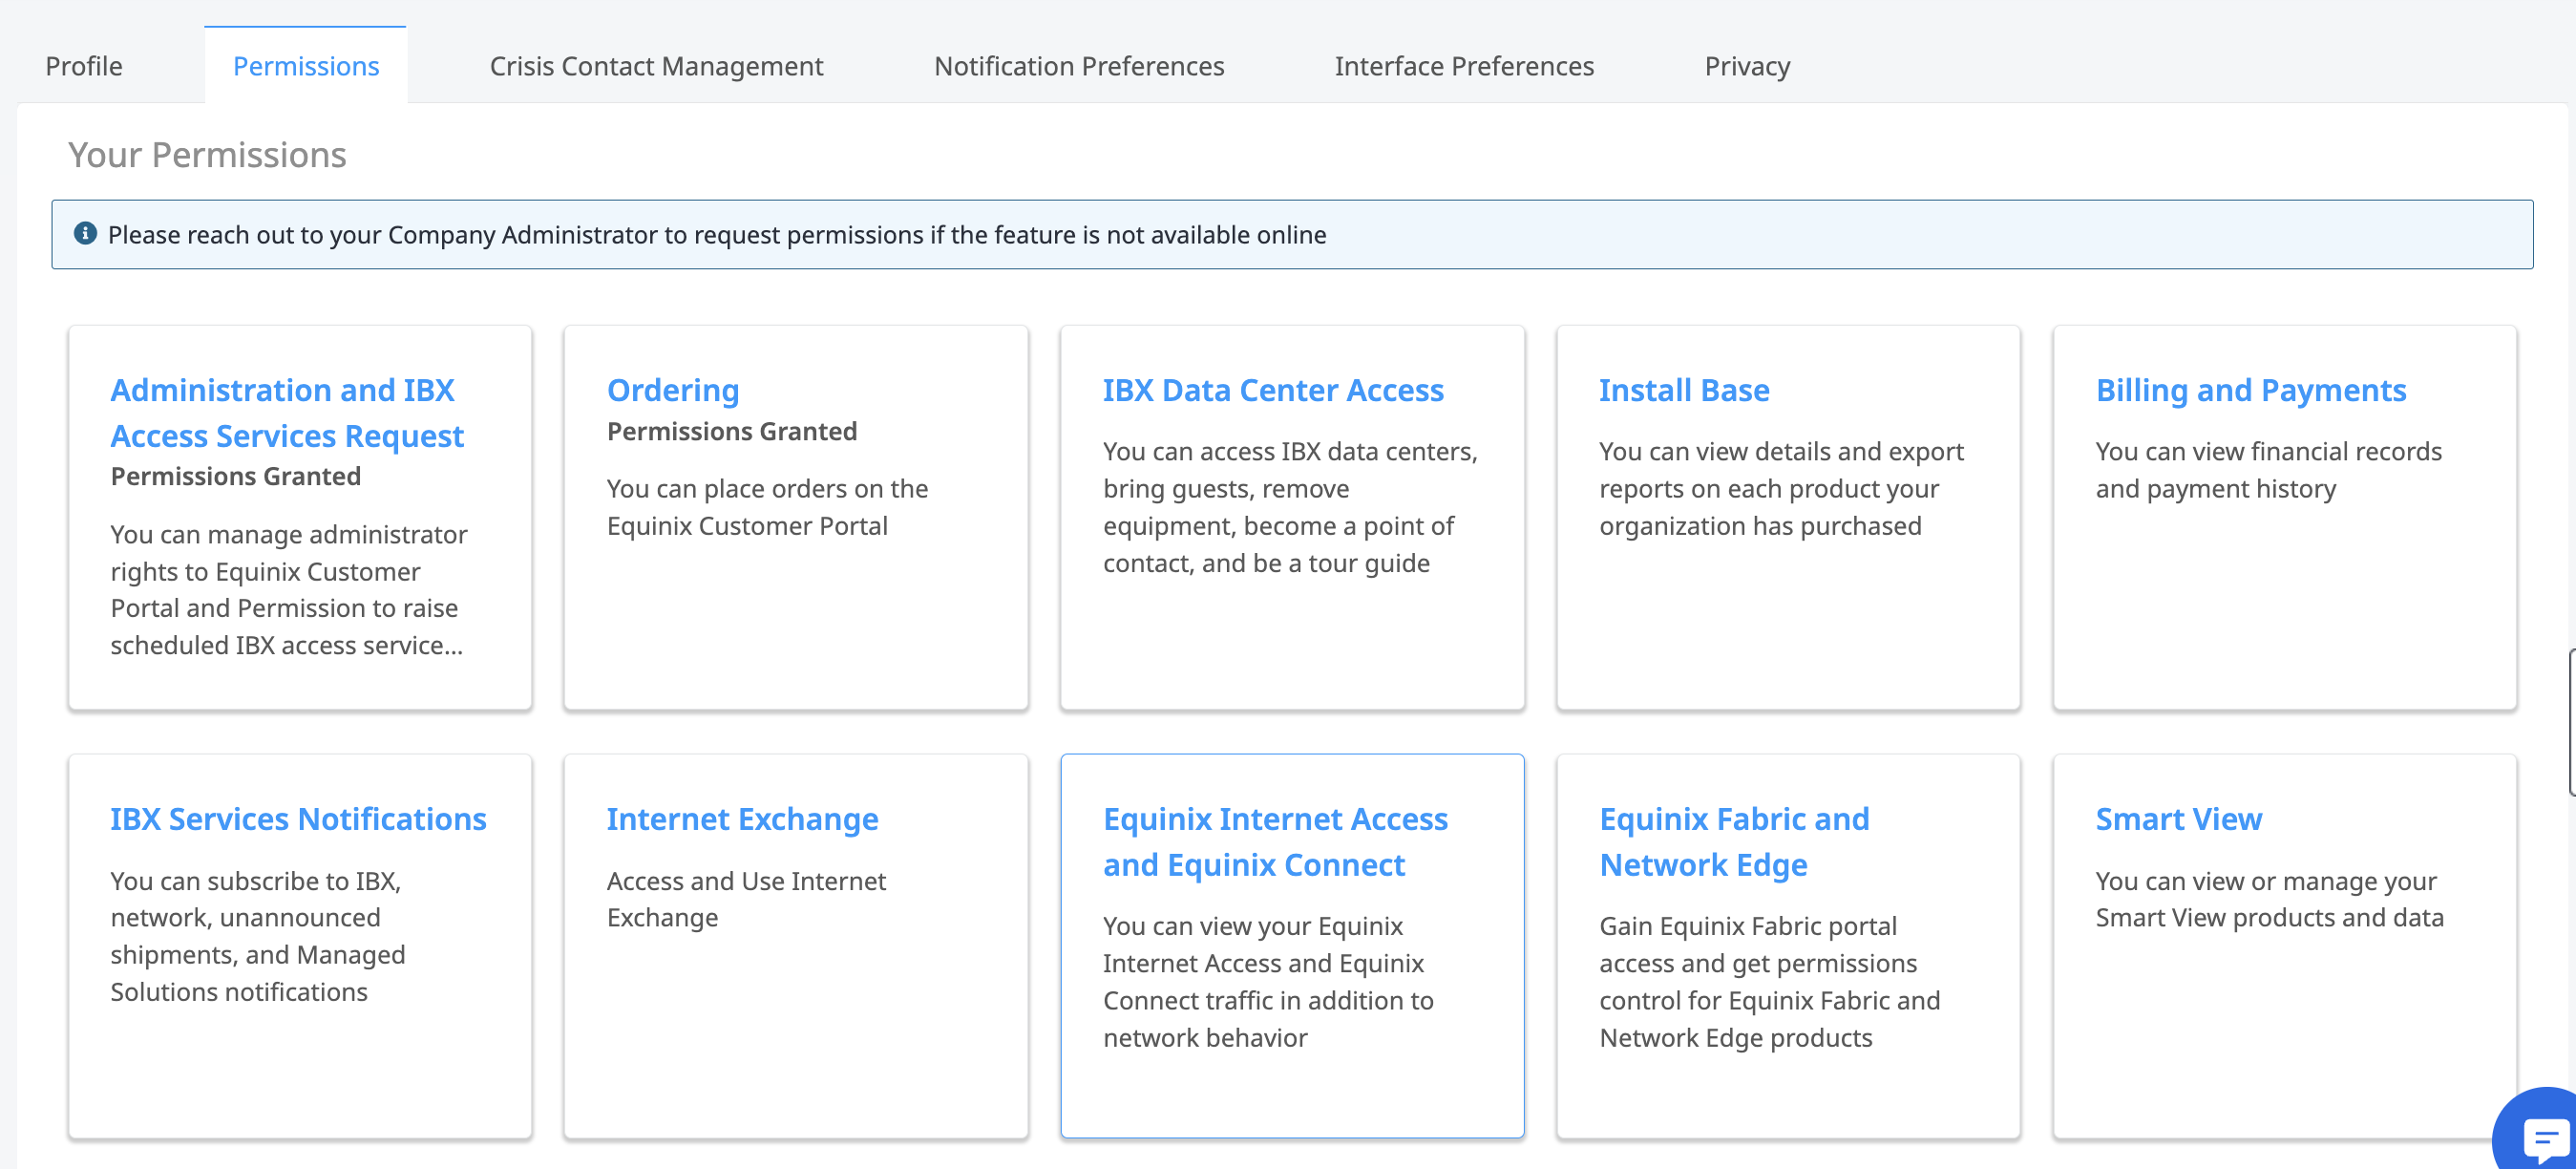Click 'You can view your Equinix Internet Access' text

(1268, 981)
